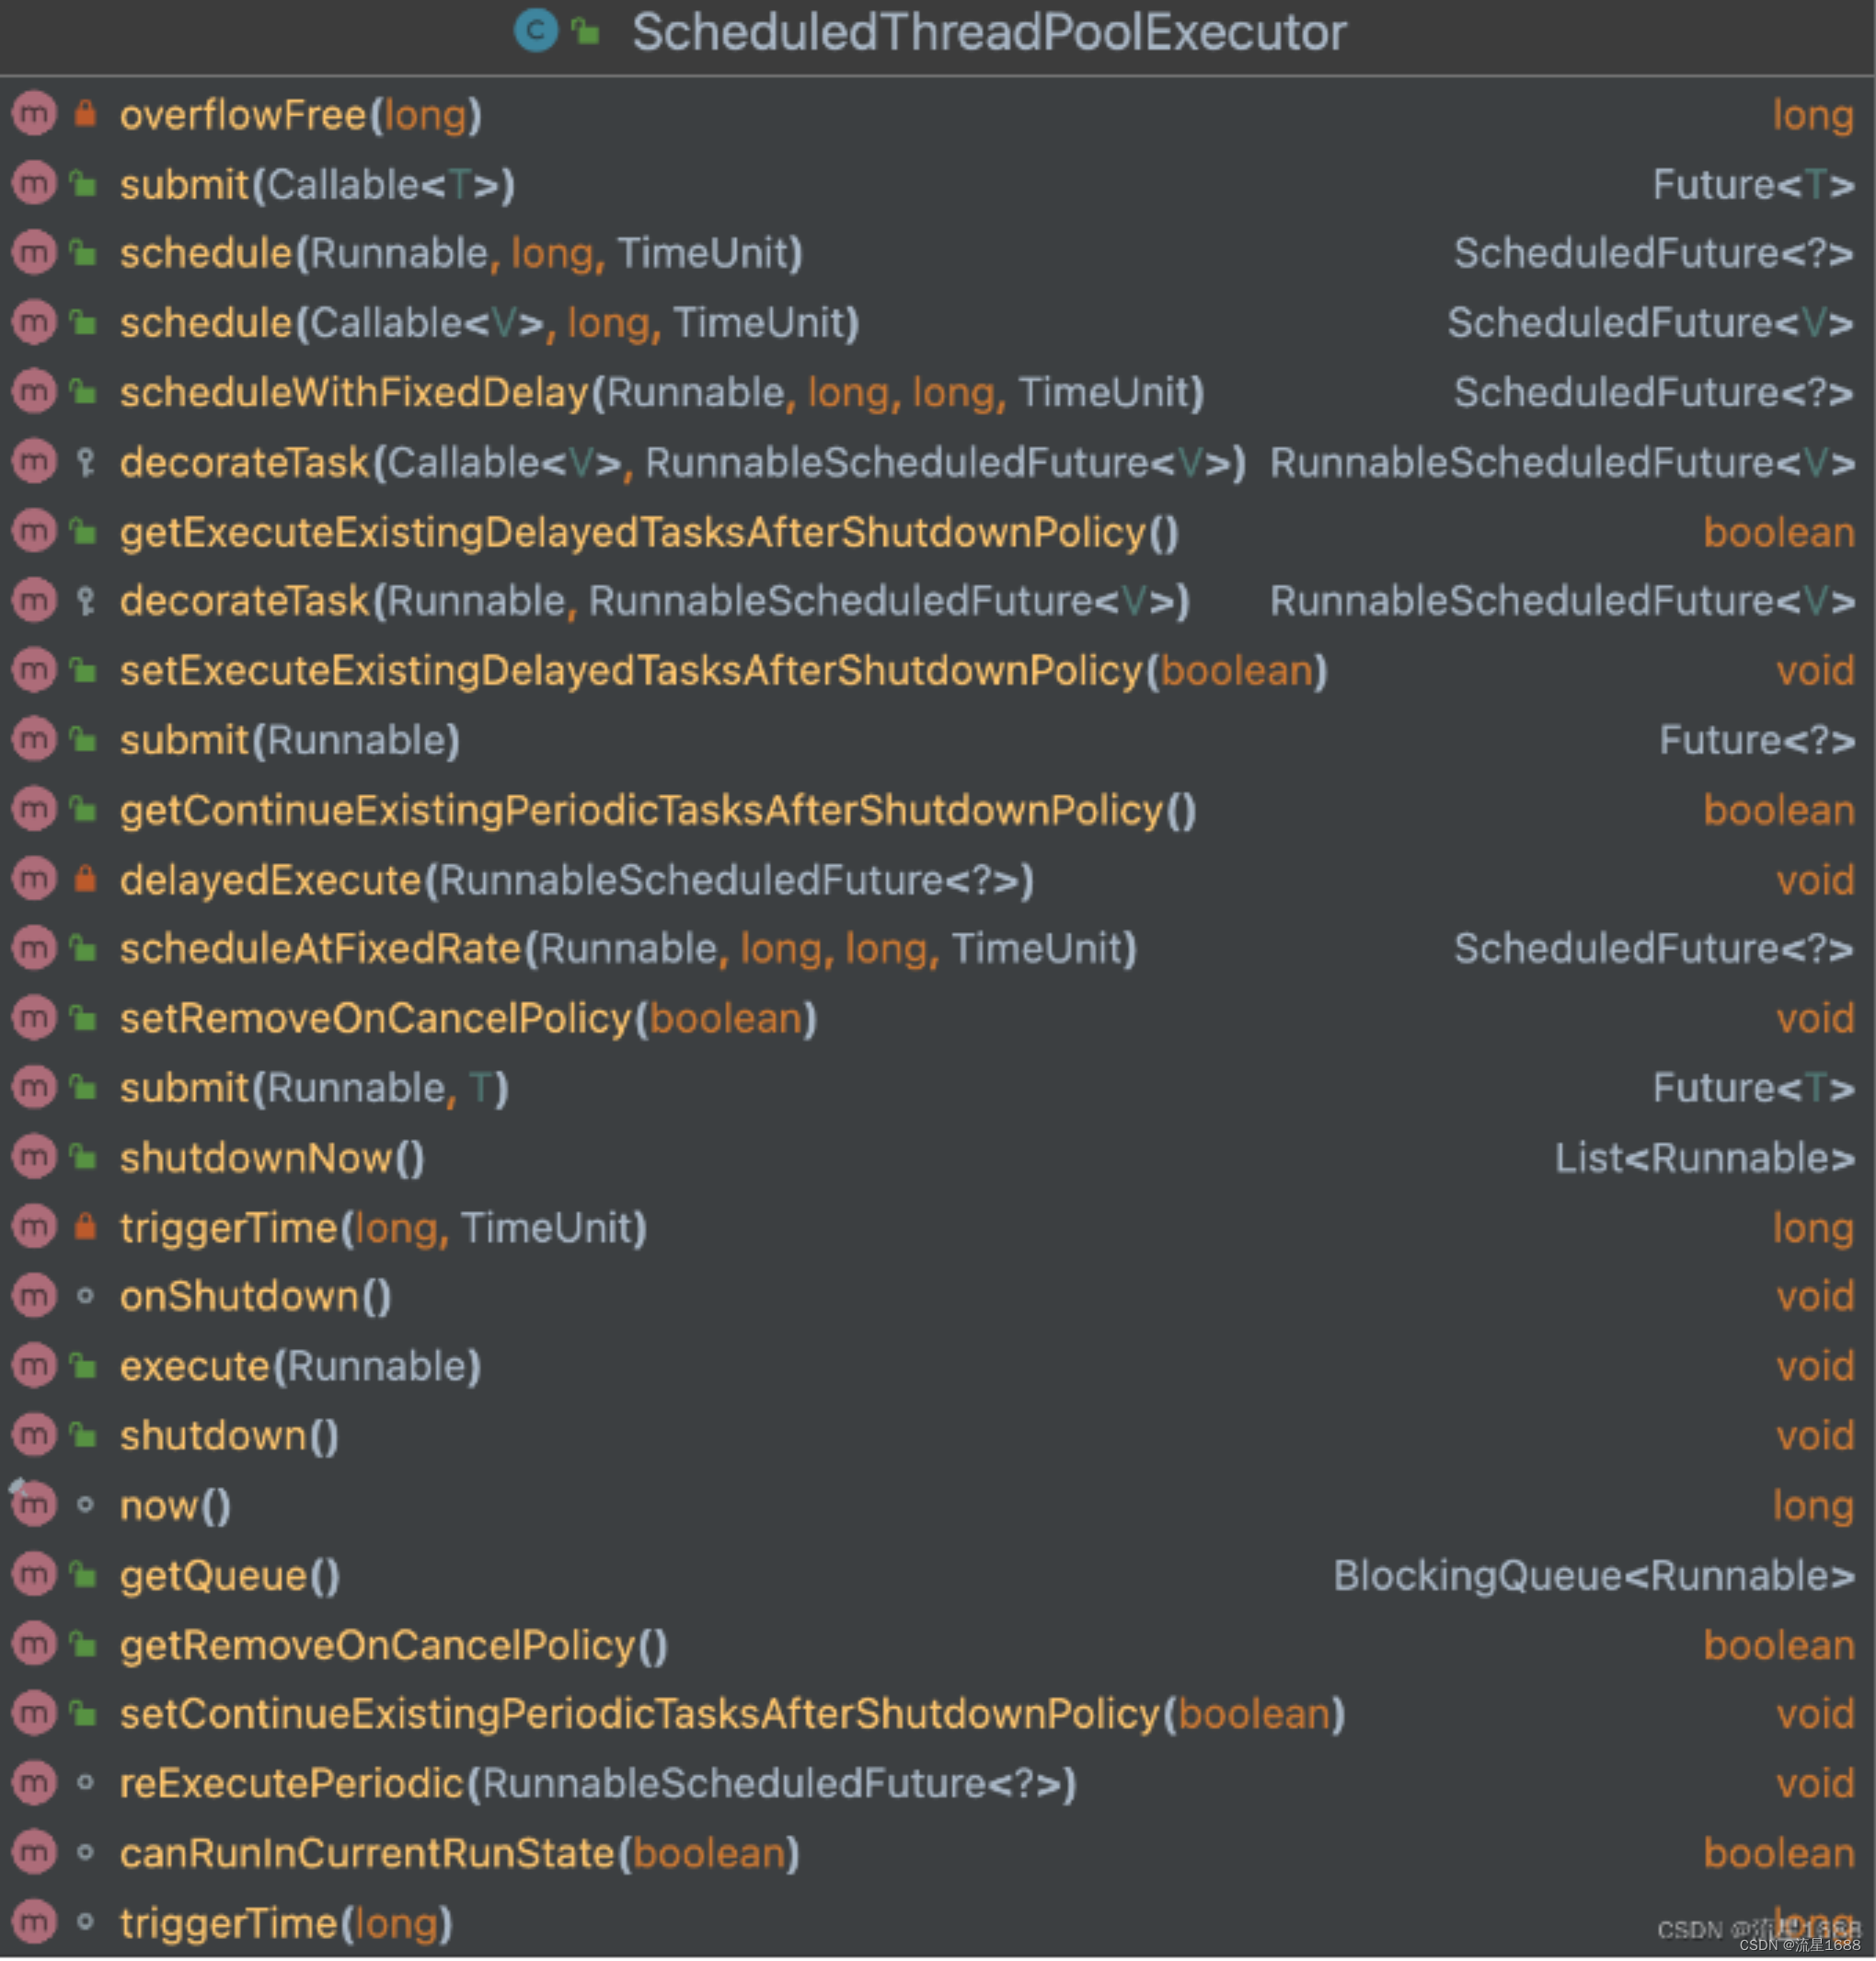Click method icon for submit(Runnable, T)

pos(34,1088)
